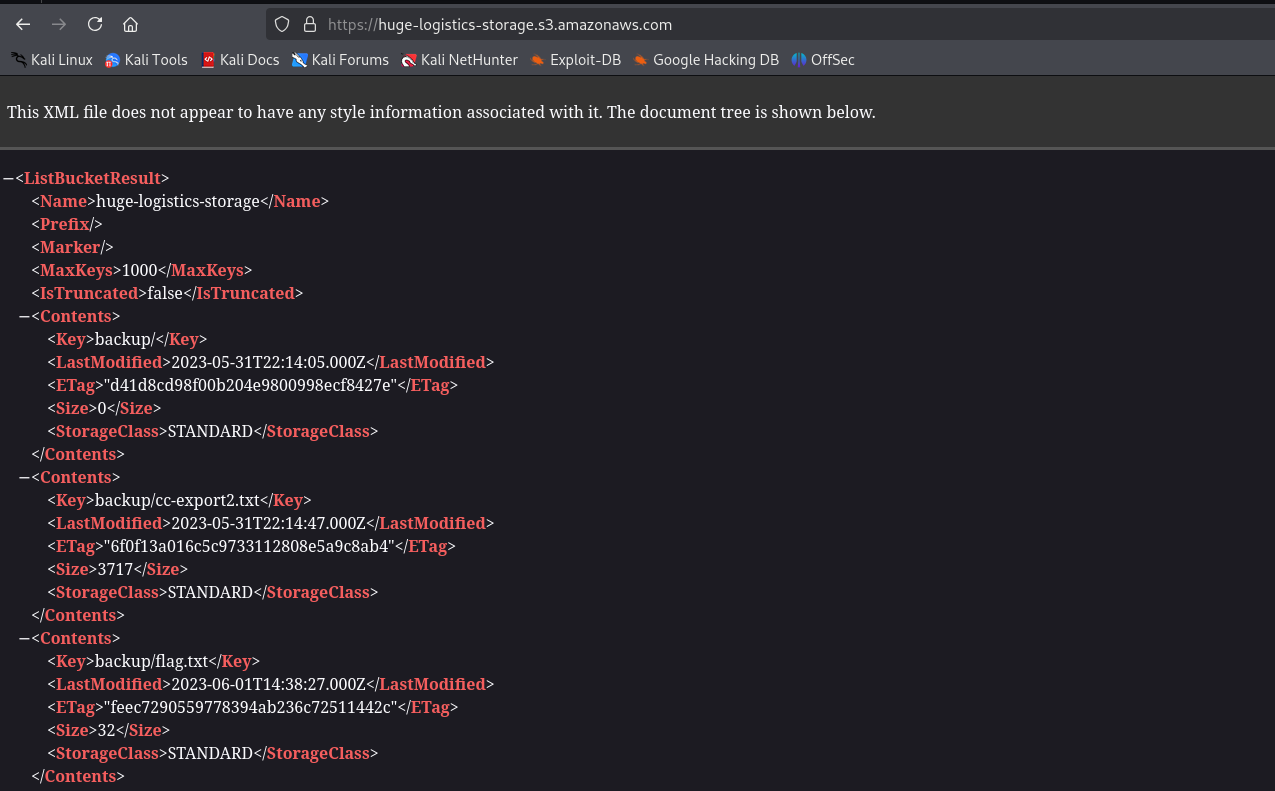Show site security info via padlock icon
The height and width of the screenshot is (791, 1275).
pyautogui.click(x=309, y=24)
